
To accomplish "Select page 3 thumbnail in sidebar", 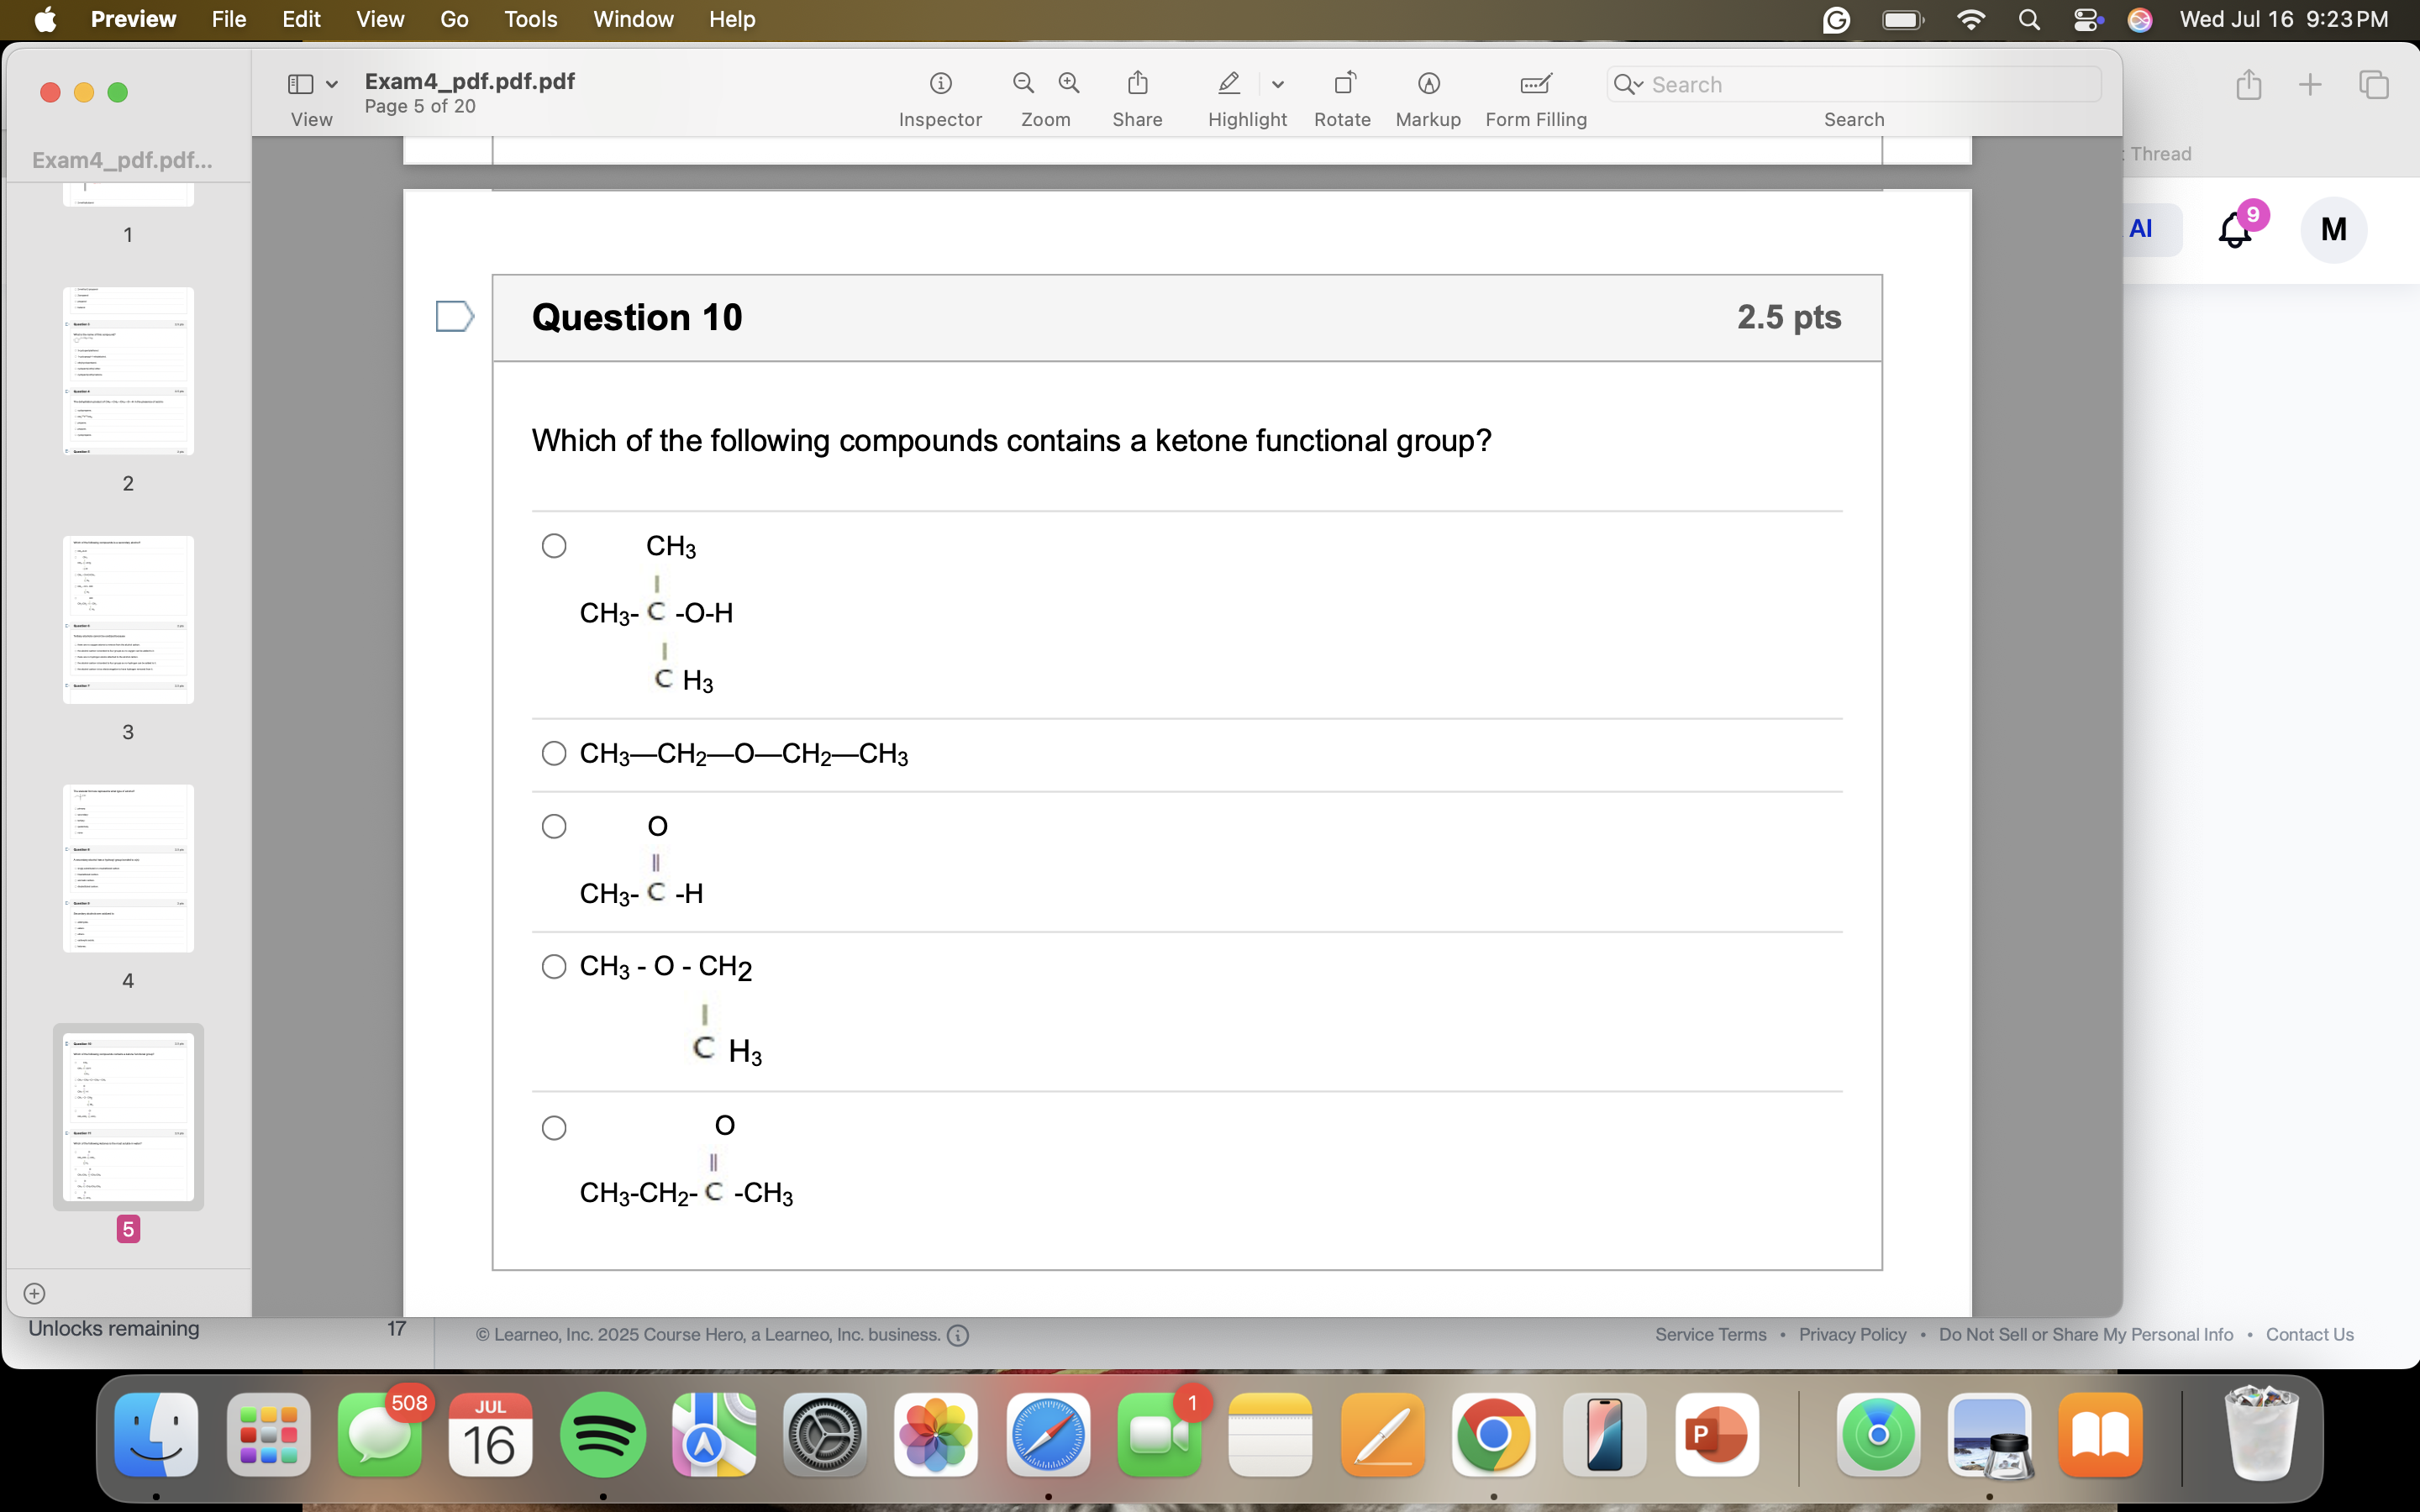I will click(127, 618).
